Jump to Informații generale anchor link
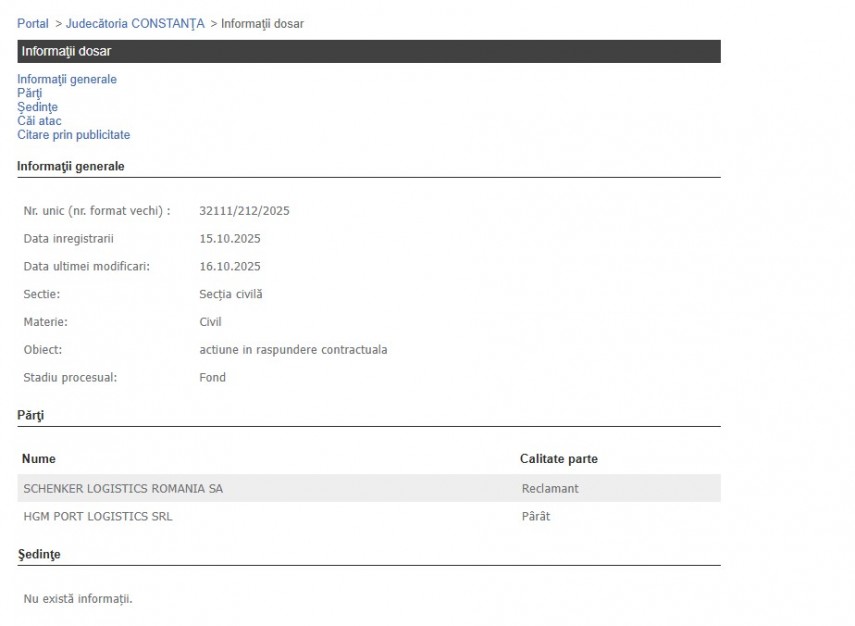Screen dimensions: 855x626 coord(67,79)
